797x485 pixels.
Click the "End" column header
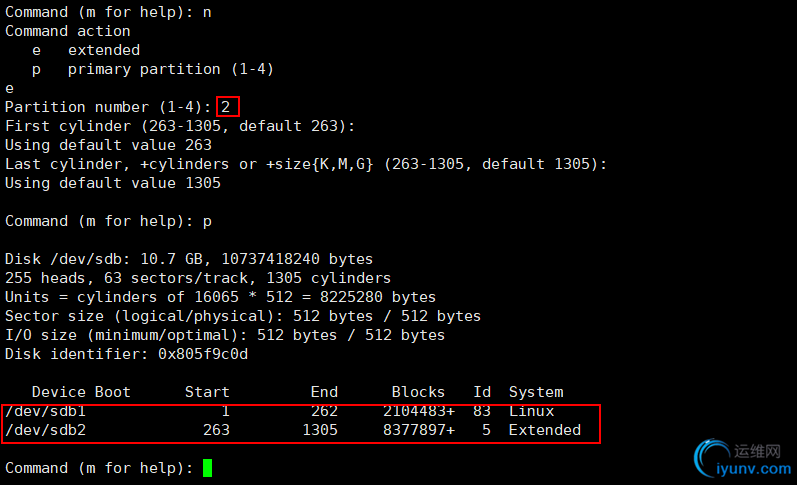[324, 392]
